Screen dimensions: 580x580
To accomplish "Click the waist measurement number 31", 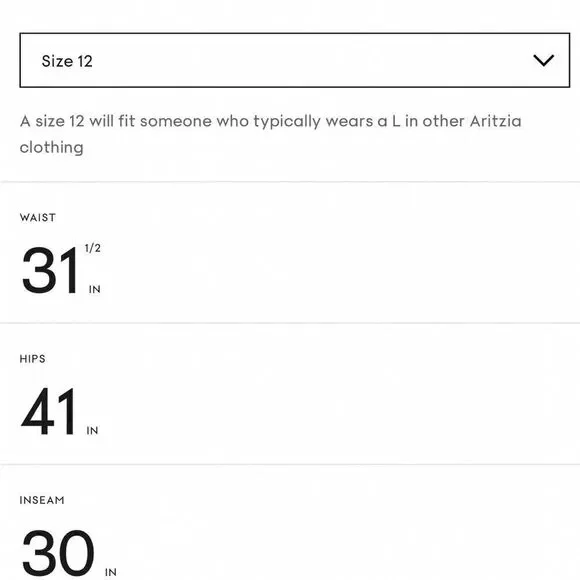I will (x=50, y=270).
